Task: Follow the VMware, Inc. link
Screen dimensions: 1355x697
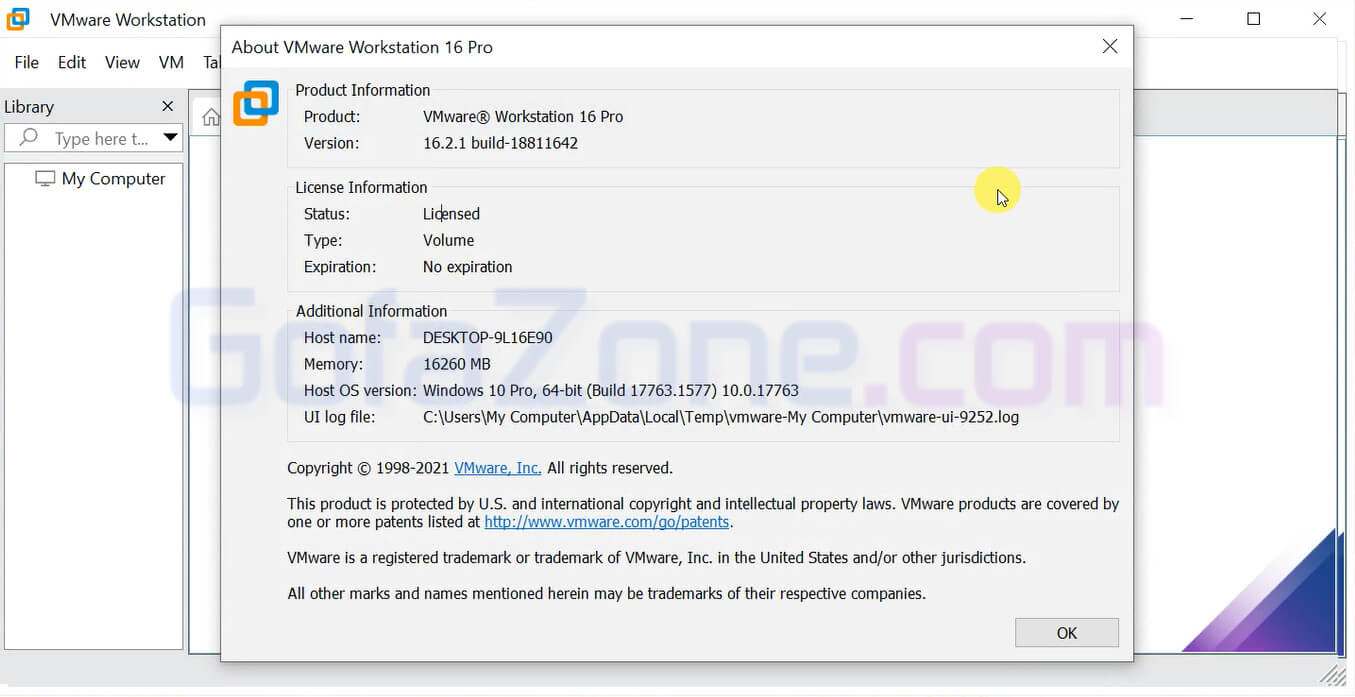Action: (x=497, y=468)
